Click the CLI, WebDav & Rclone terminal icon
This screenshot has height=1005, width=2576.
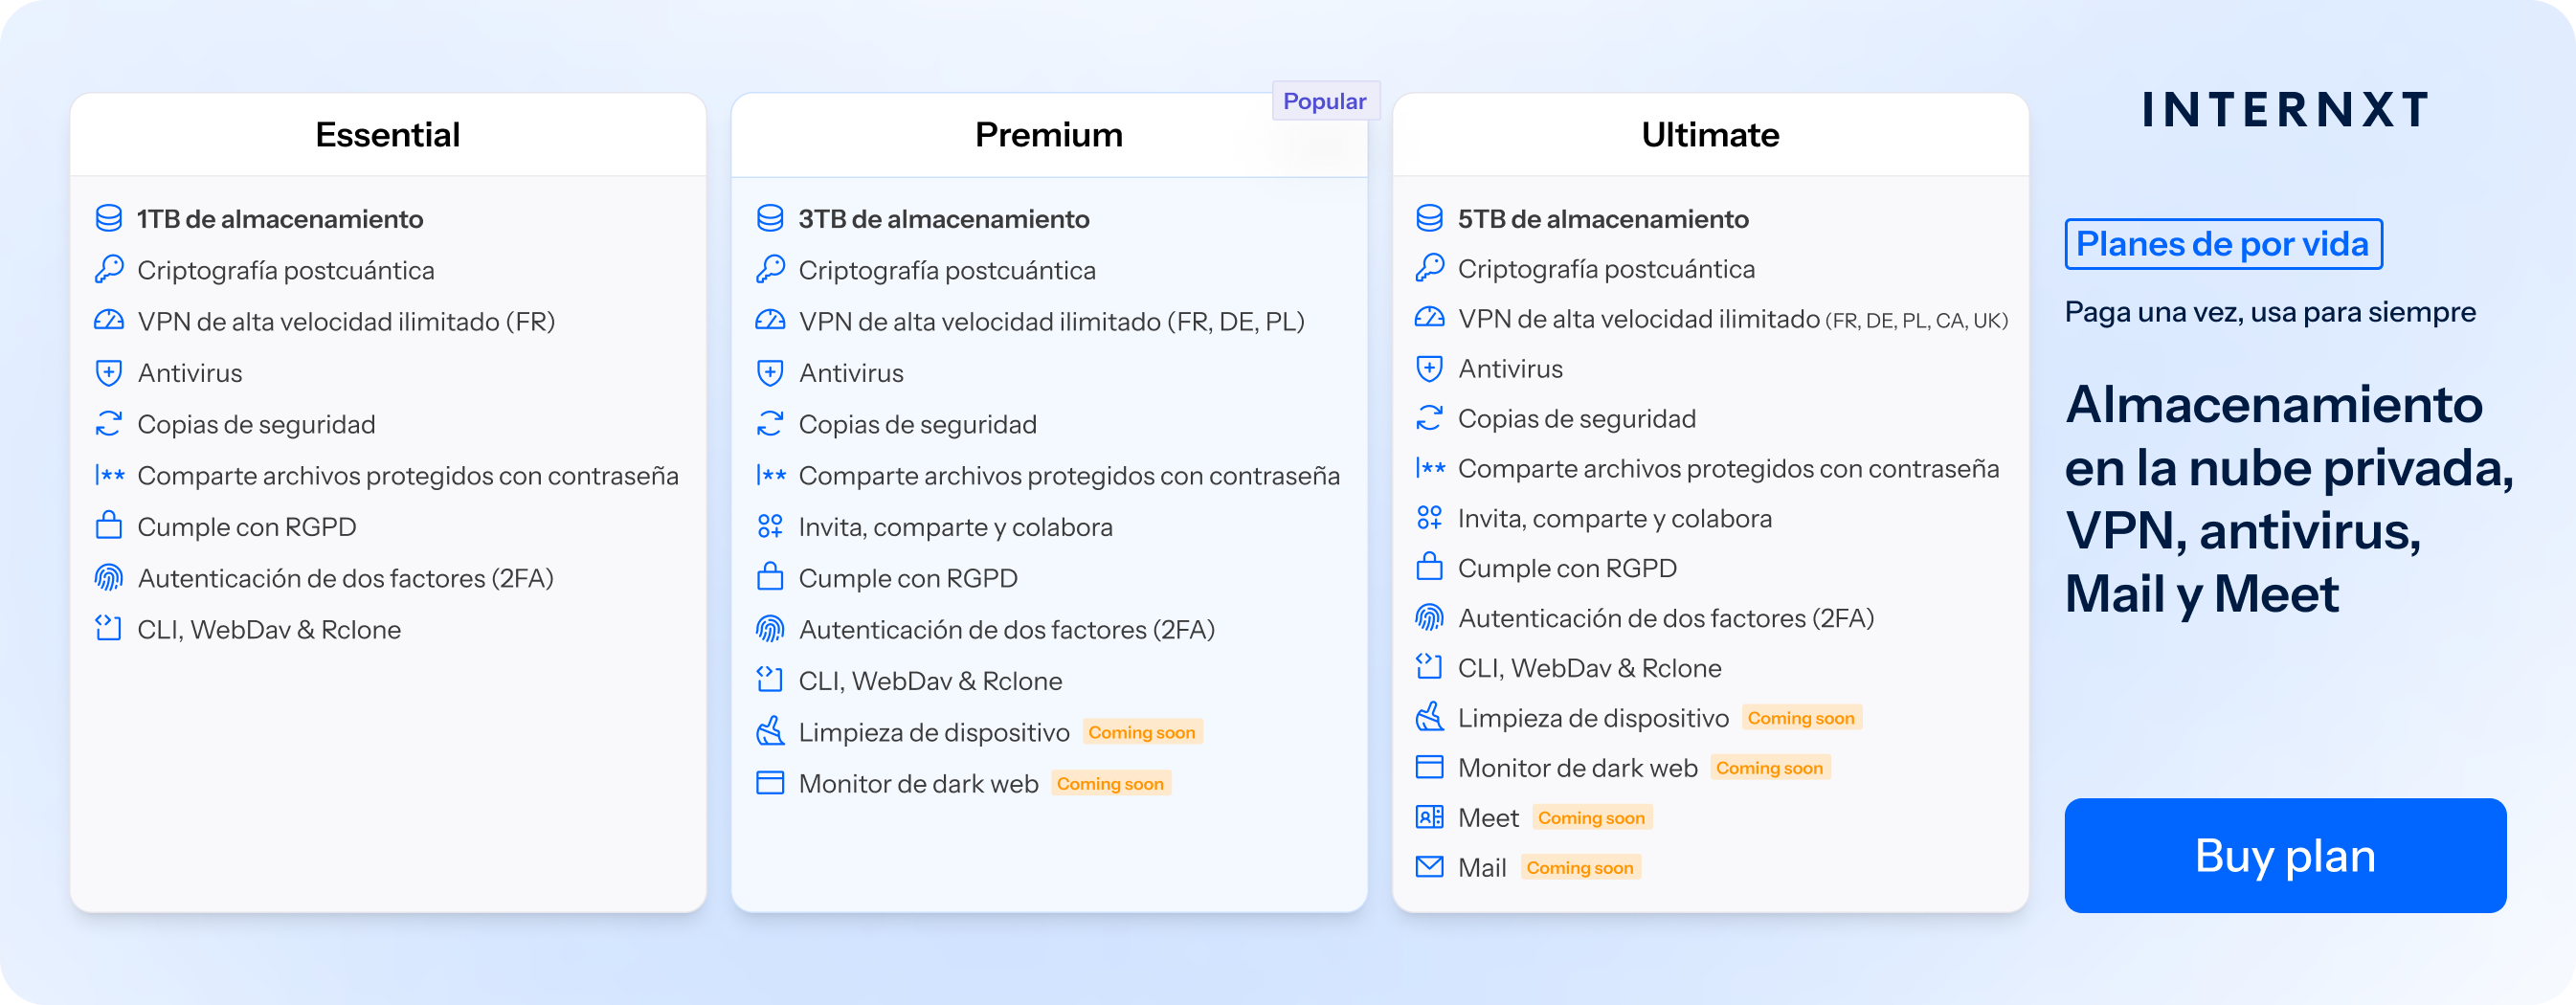click(x=108, y=629)
